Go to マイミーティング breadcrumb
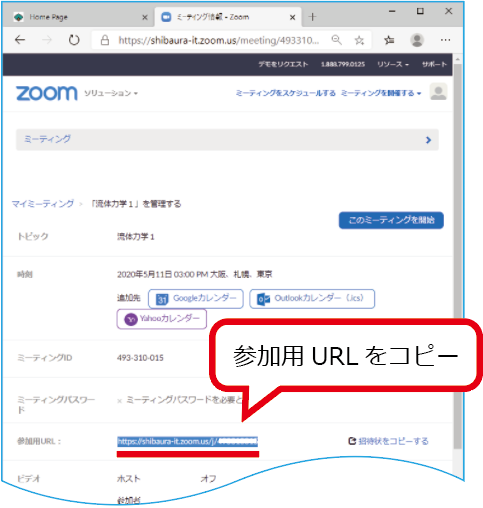This screenshot has height=508, width=483. [x=43, y=203]
